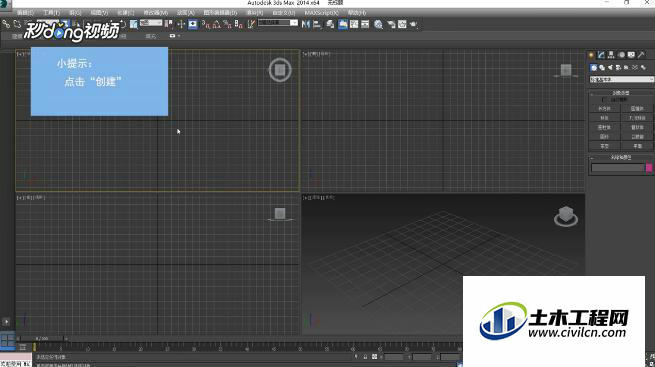Viewport: 655px width, 367px height.
Task: Click the Unlink Selection toolbar icon
Action: (17, 24)
